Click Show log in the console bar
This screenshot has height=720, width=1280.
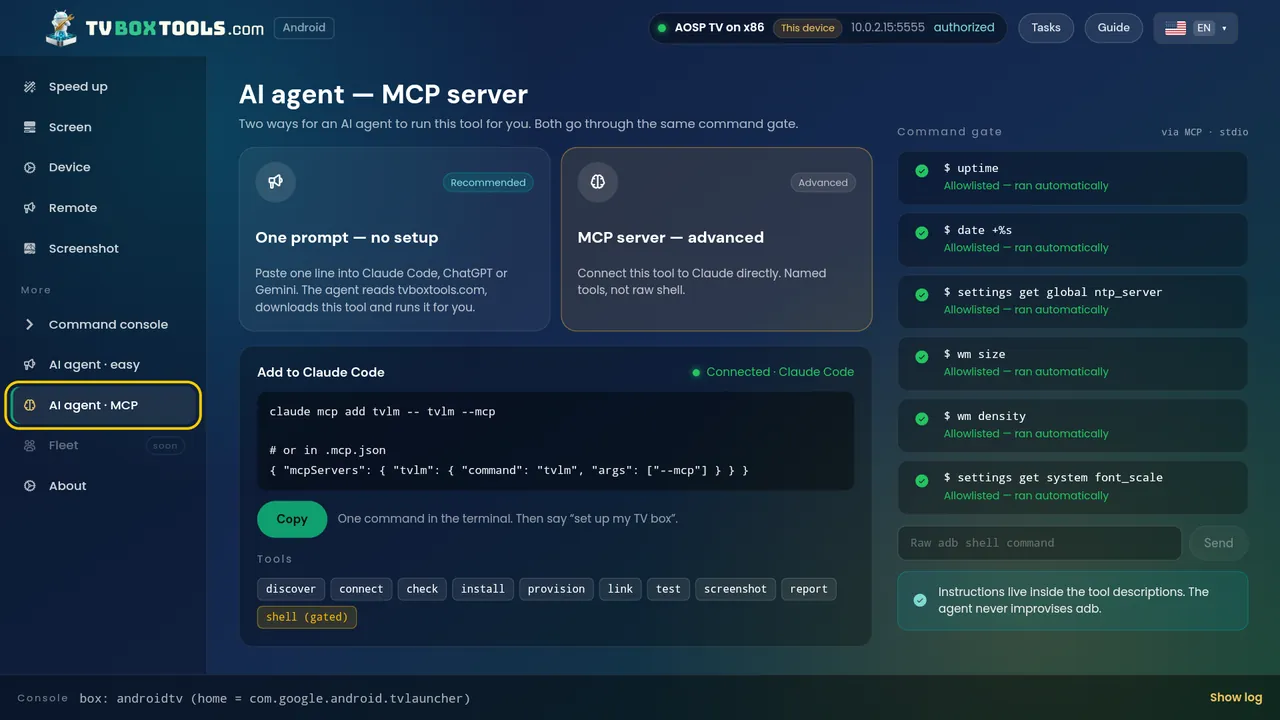click(1236, 698)
